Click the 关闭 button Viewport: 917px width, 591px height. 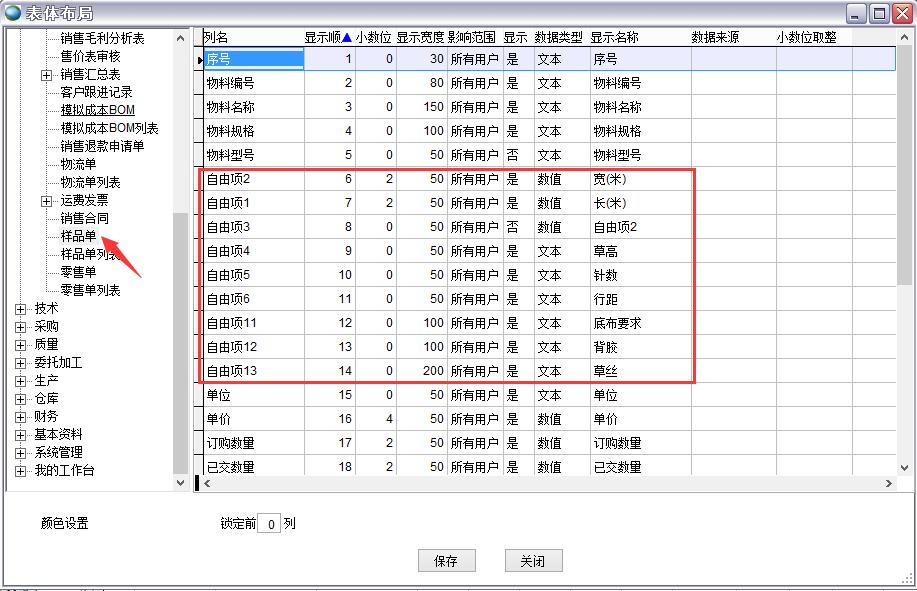tap(533, 561)
